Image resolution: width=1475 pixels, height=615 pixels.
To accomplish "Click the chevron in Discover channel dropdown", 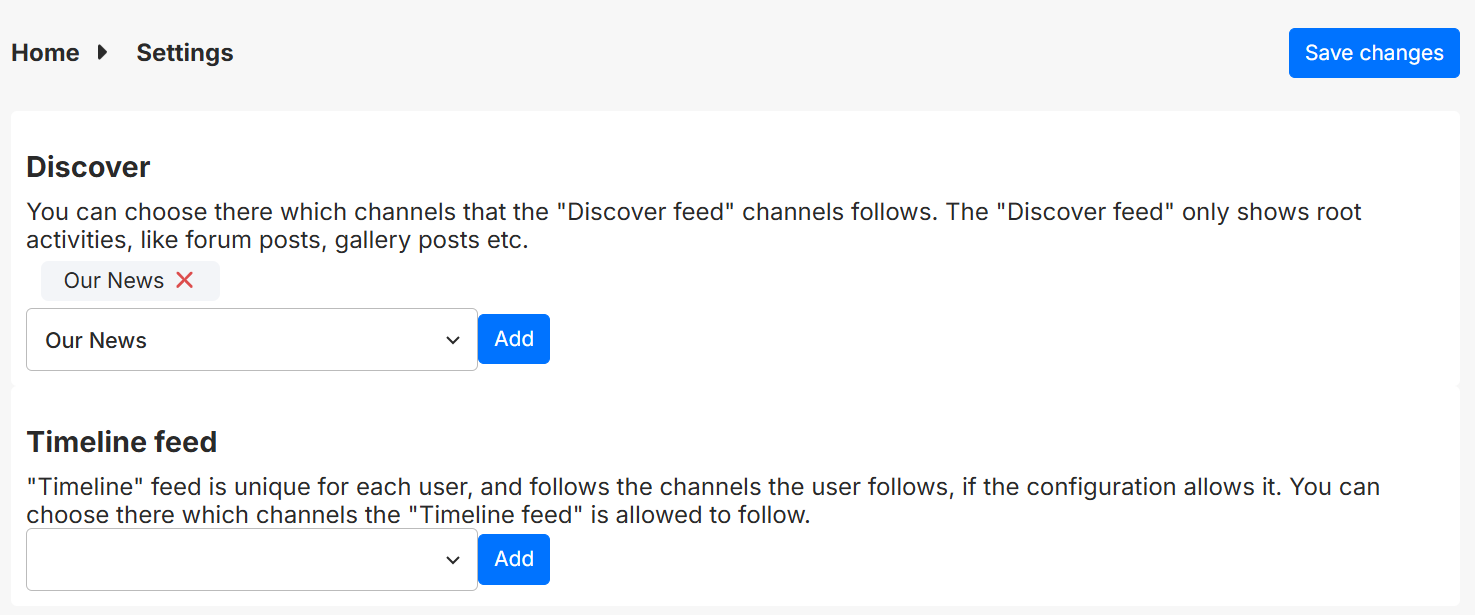I will pos(453,340).
